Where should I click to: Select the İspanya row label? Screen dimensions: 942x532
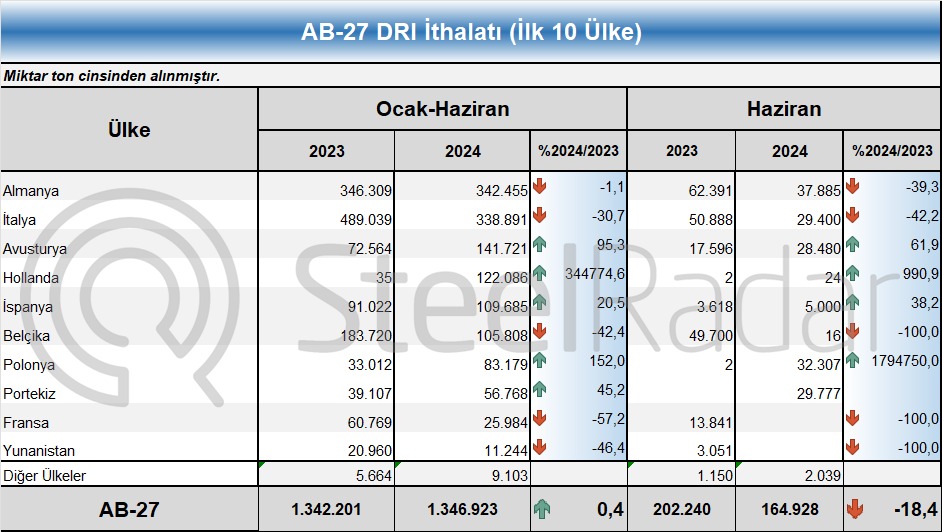[x=27, y=307]
